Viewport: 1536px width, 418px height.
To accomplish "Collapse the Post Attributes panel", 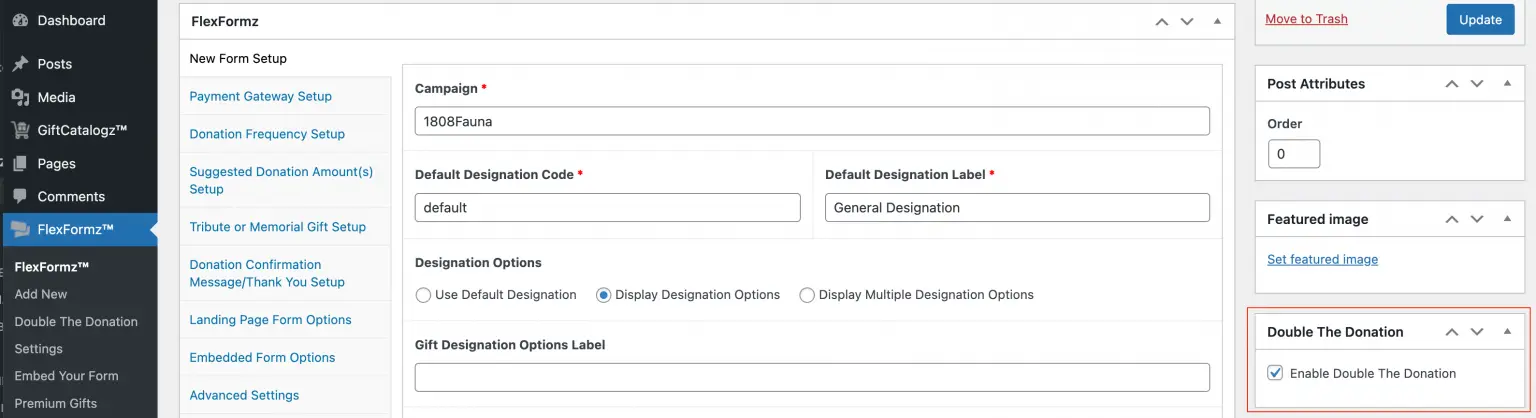I will tap(1508, 84).
